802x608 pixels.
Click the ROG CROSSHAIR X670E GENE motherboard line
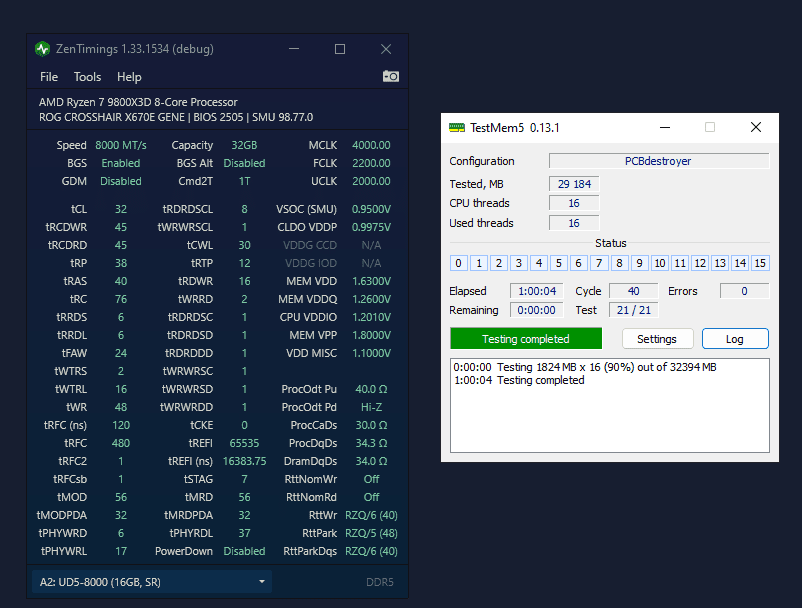176,117
